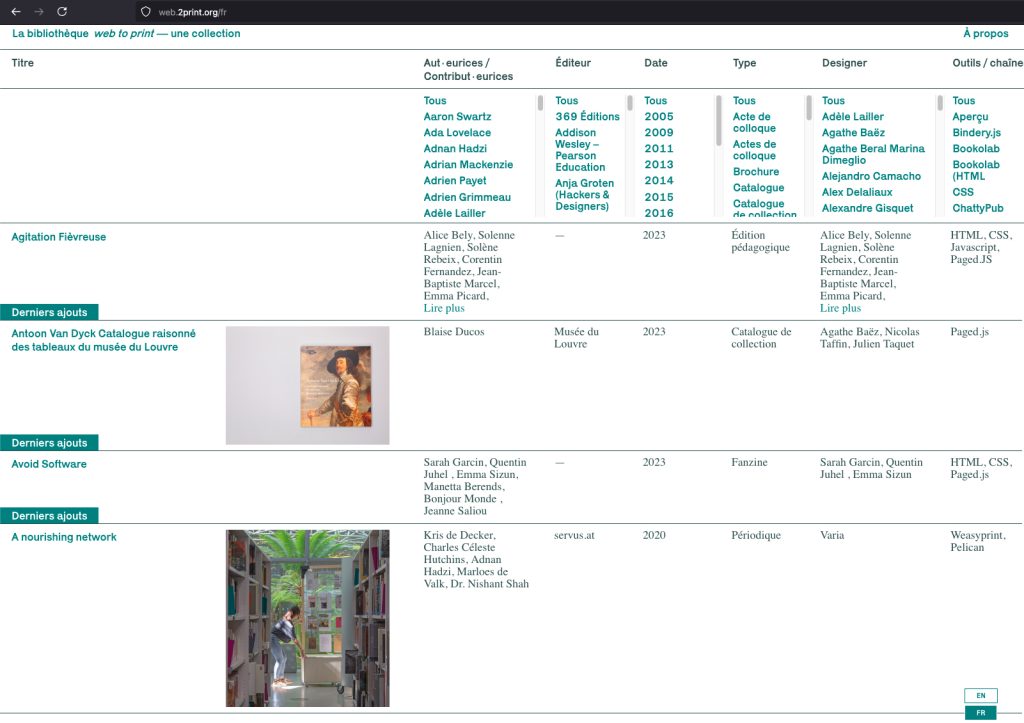The width and height of the screenshot is (1024, 723).
Task: Filter tools by Bindery.js
Action: [x=976, y=133]
